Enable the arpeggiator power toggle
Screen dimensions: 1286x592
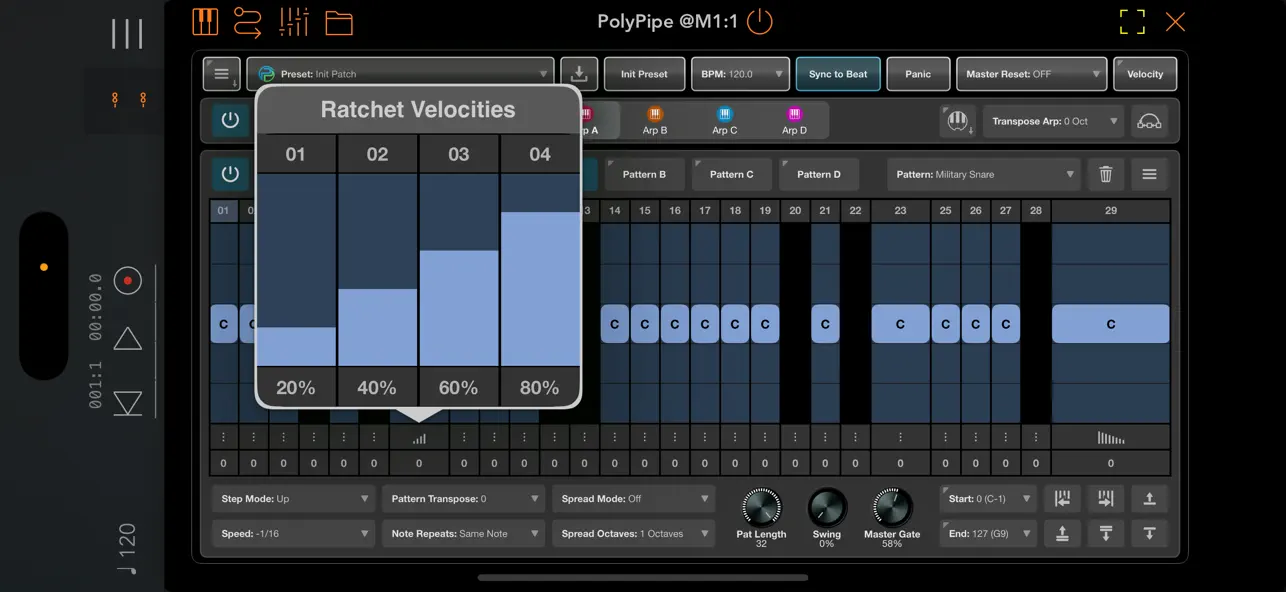coord(230,119)
